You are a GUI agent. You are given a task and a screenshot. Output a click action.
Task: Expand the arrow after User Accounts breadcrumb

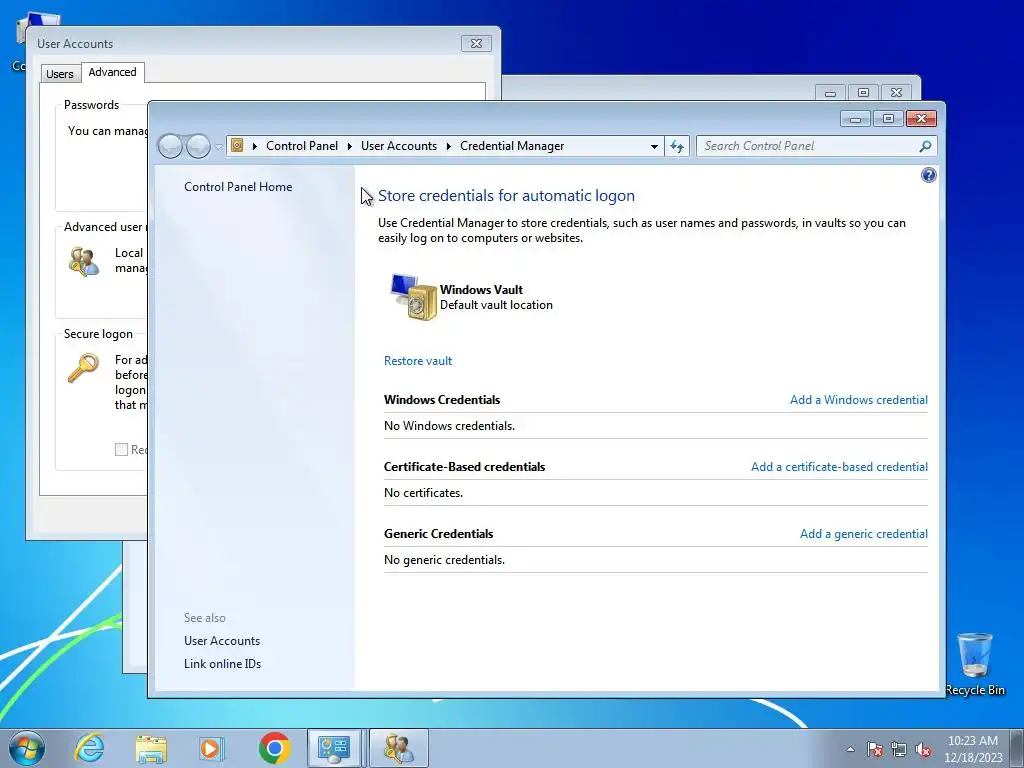[449, 146]
